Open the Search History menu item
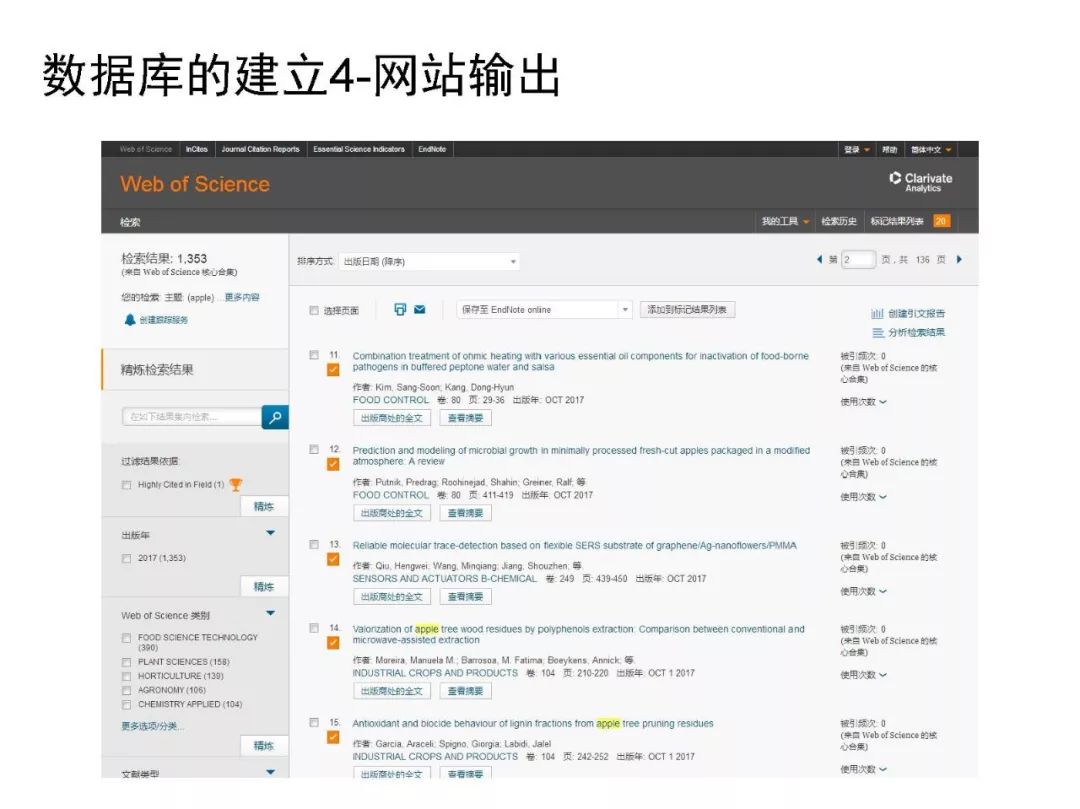The width and height of the screenshot is (1080, 809). coord(839,221)
